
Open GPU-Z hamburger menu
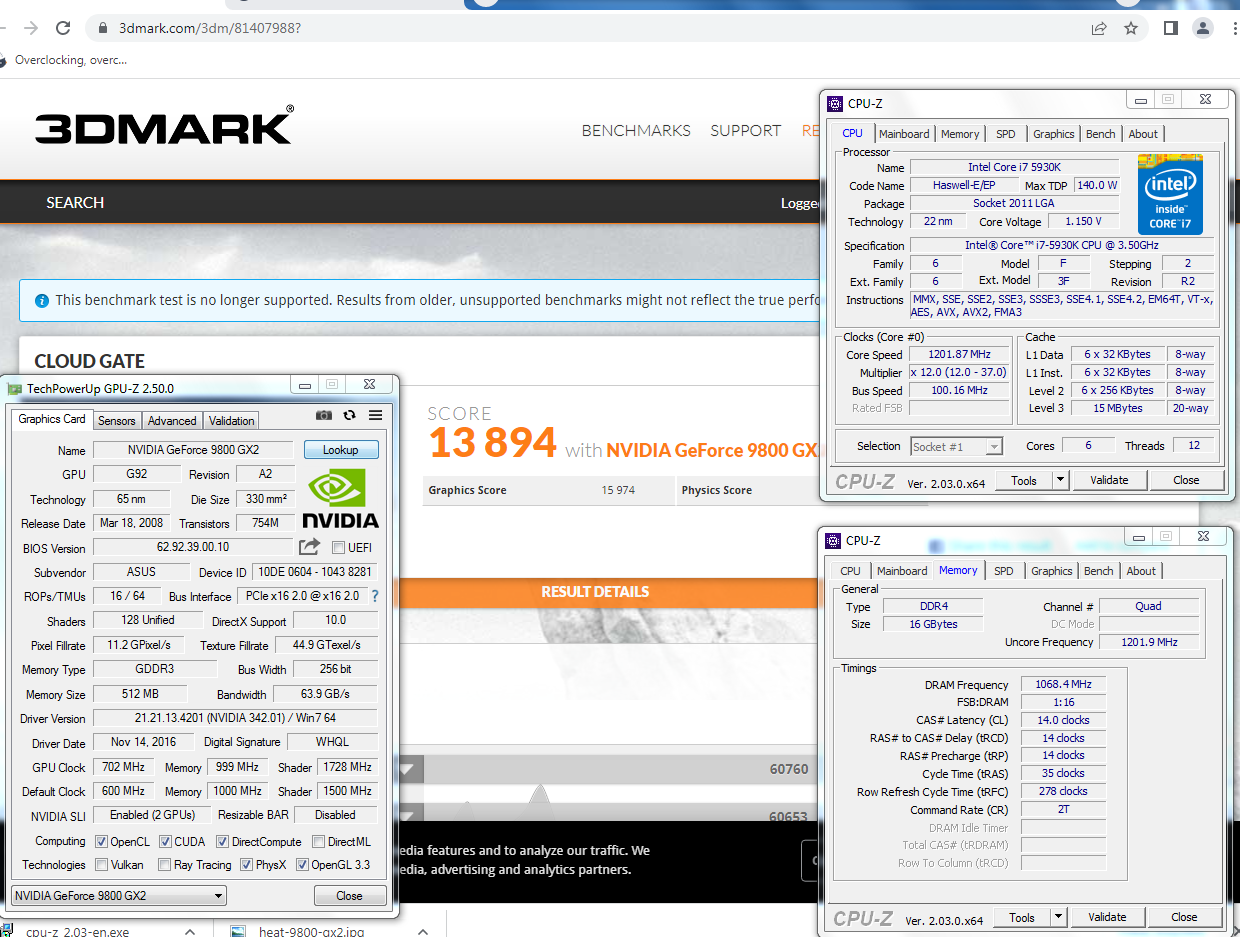tap(375, 415)
